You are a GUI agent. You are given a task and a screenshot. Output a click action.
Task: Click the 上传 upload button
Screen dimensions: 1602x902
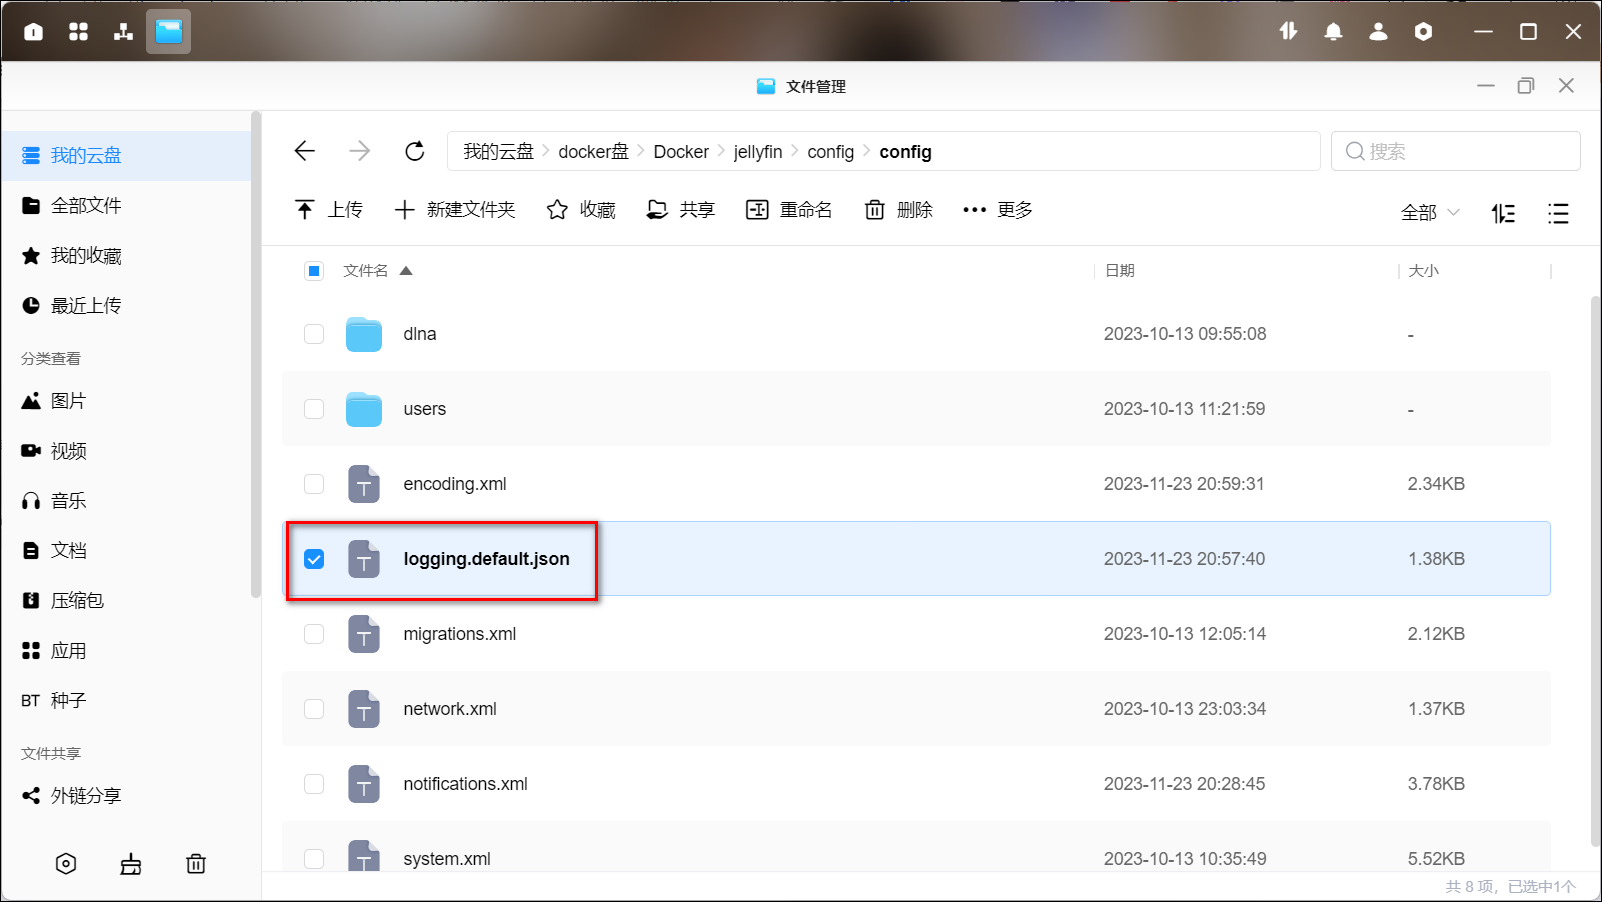pos(329,210)
